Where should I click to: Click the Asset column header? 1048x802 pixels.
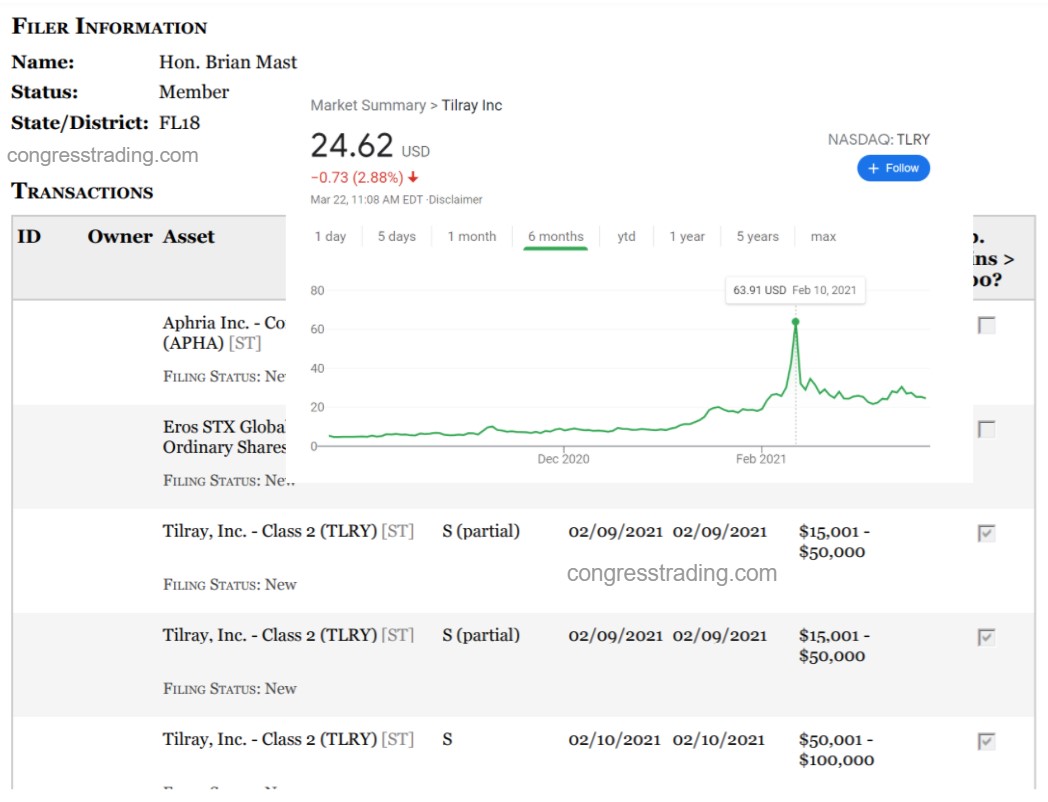pos(188,237)
